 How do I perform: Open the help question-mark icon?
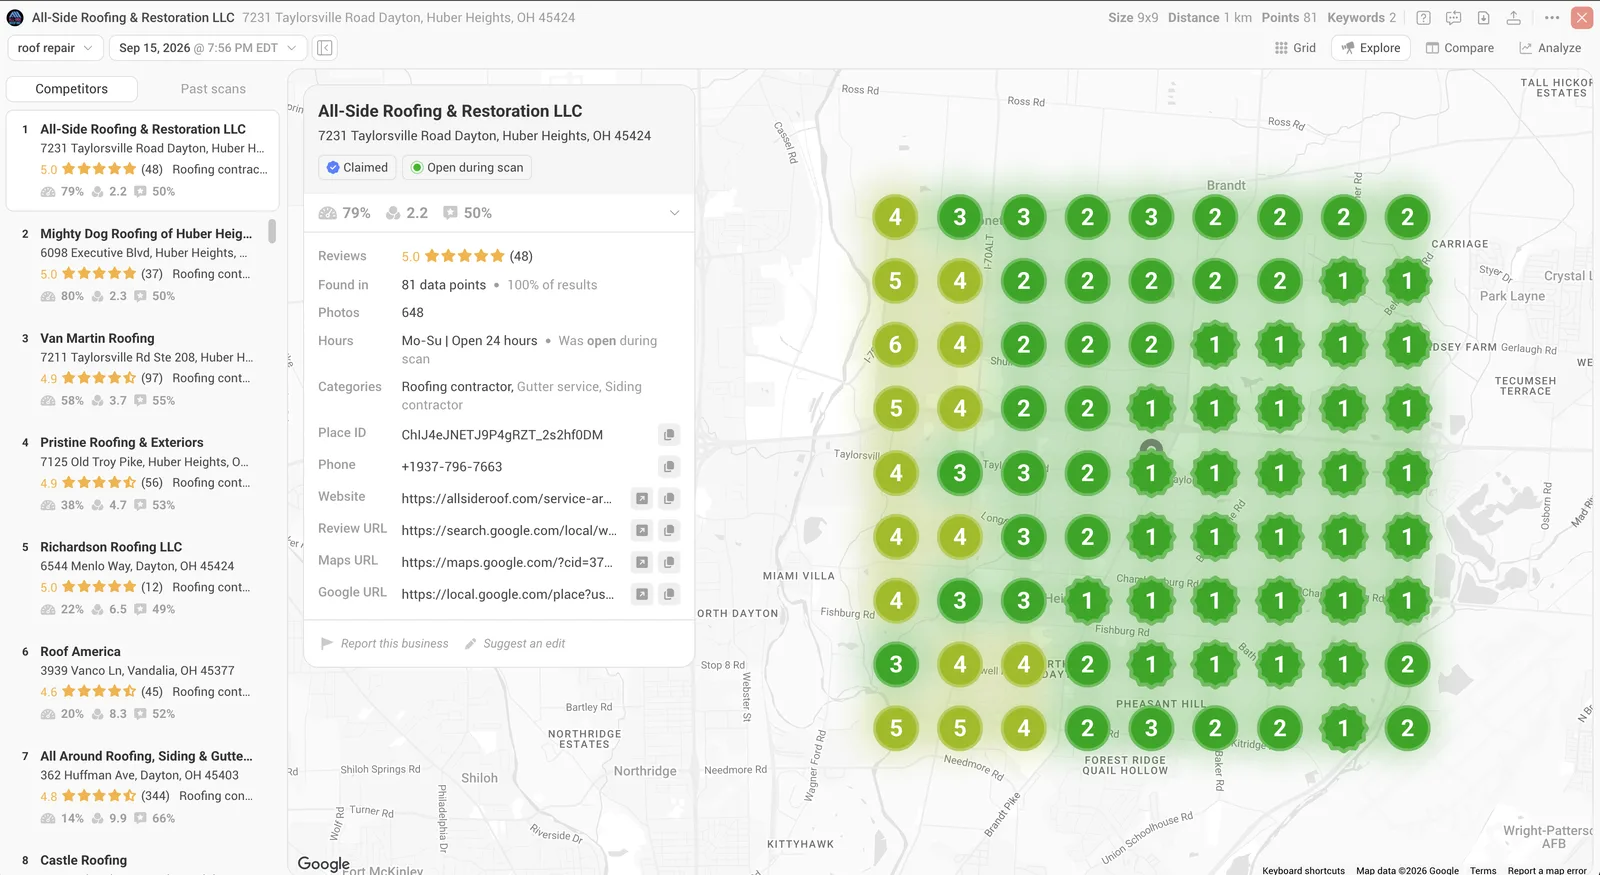pyautogui.click(x=1423, y=18)
